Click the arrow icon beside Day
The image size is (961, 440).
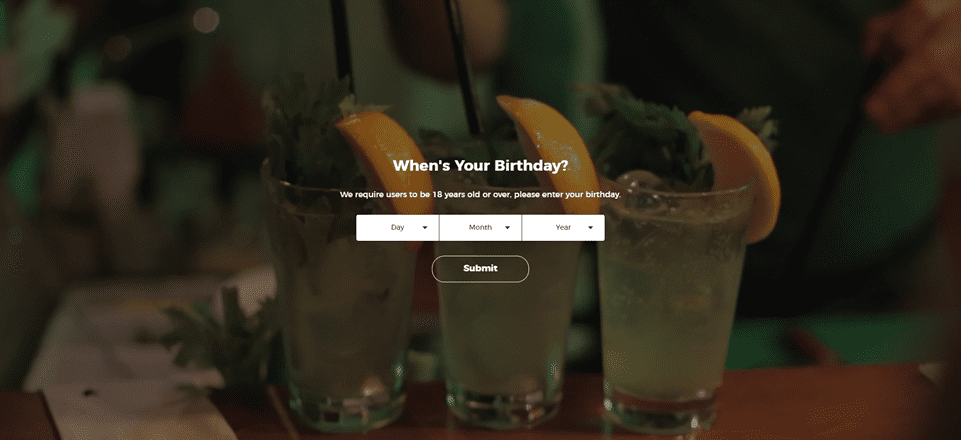425,227
